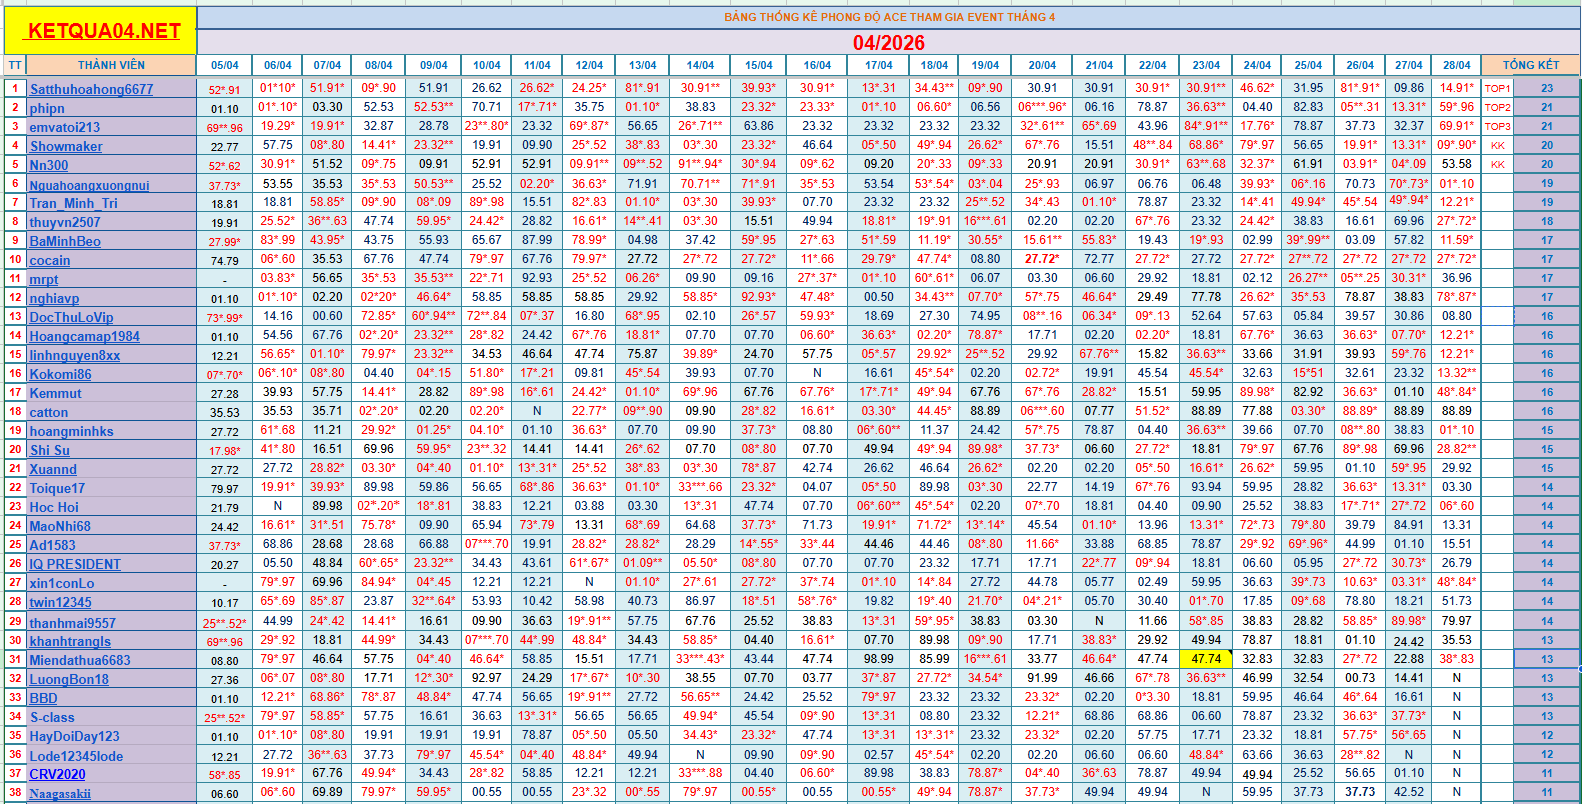
Task: Select the 10/04 date column header
Action: pos(487,65)
